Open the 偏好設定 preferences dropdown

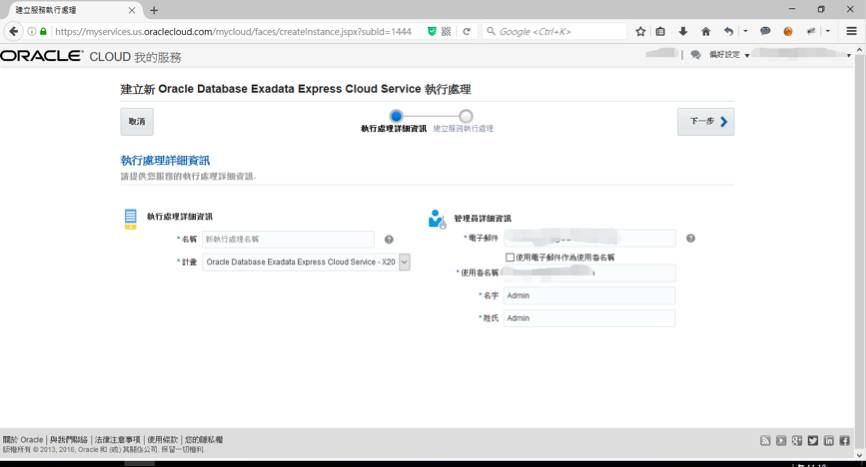pos(729,55)
